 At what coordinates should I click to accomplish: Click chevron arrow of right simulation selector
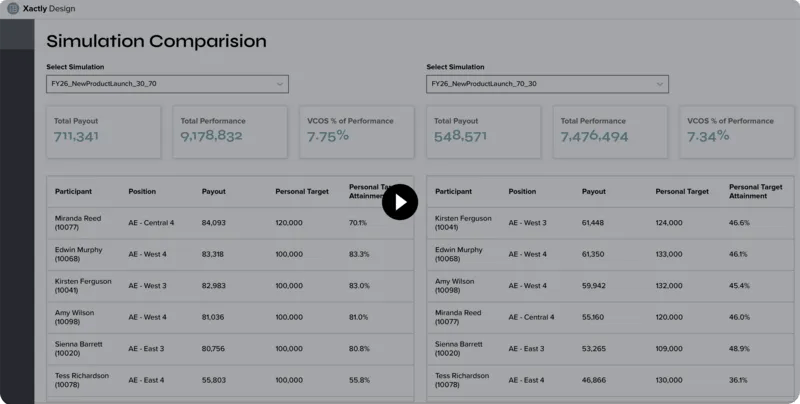pyautogui.click(x=660, y=84)
